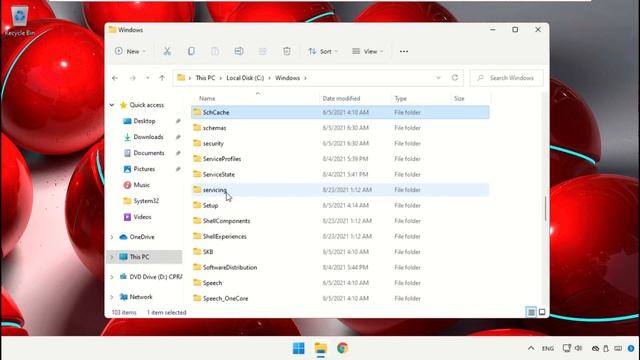This screenshot has width=640, height=360.
Task: Select the SoftwareDistribution folder
Action: pos(340,267)
